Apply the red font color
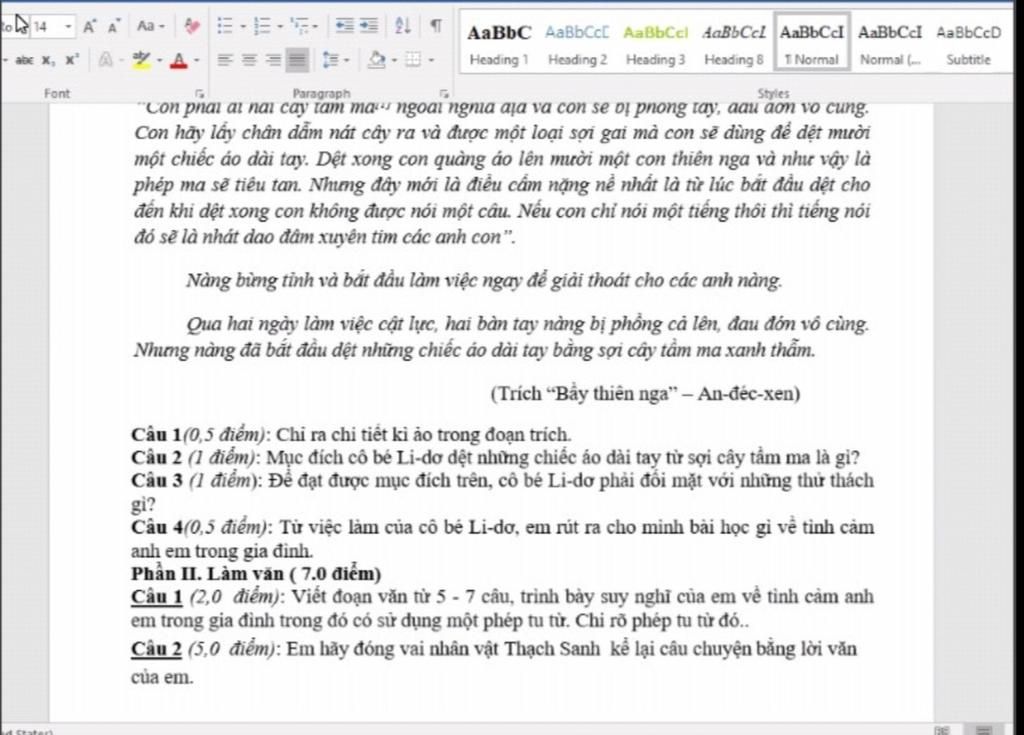 [x=178, y=61]
